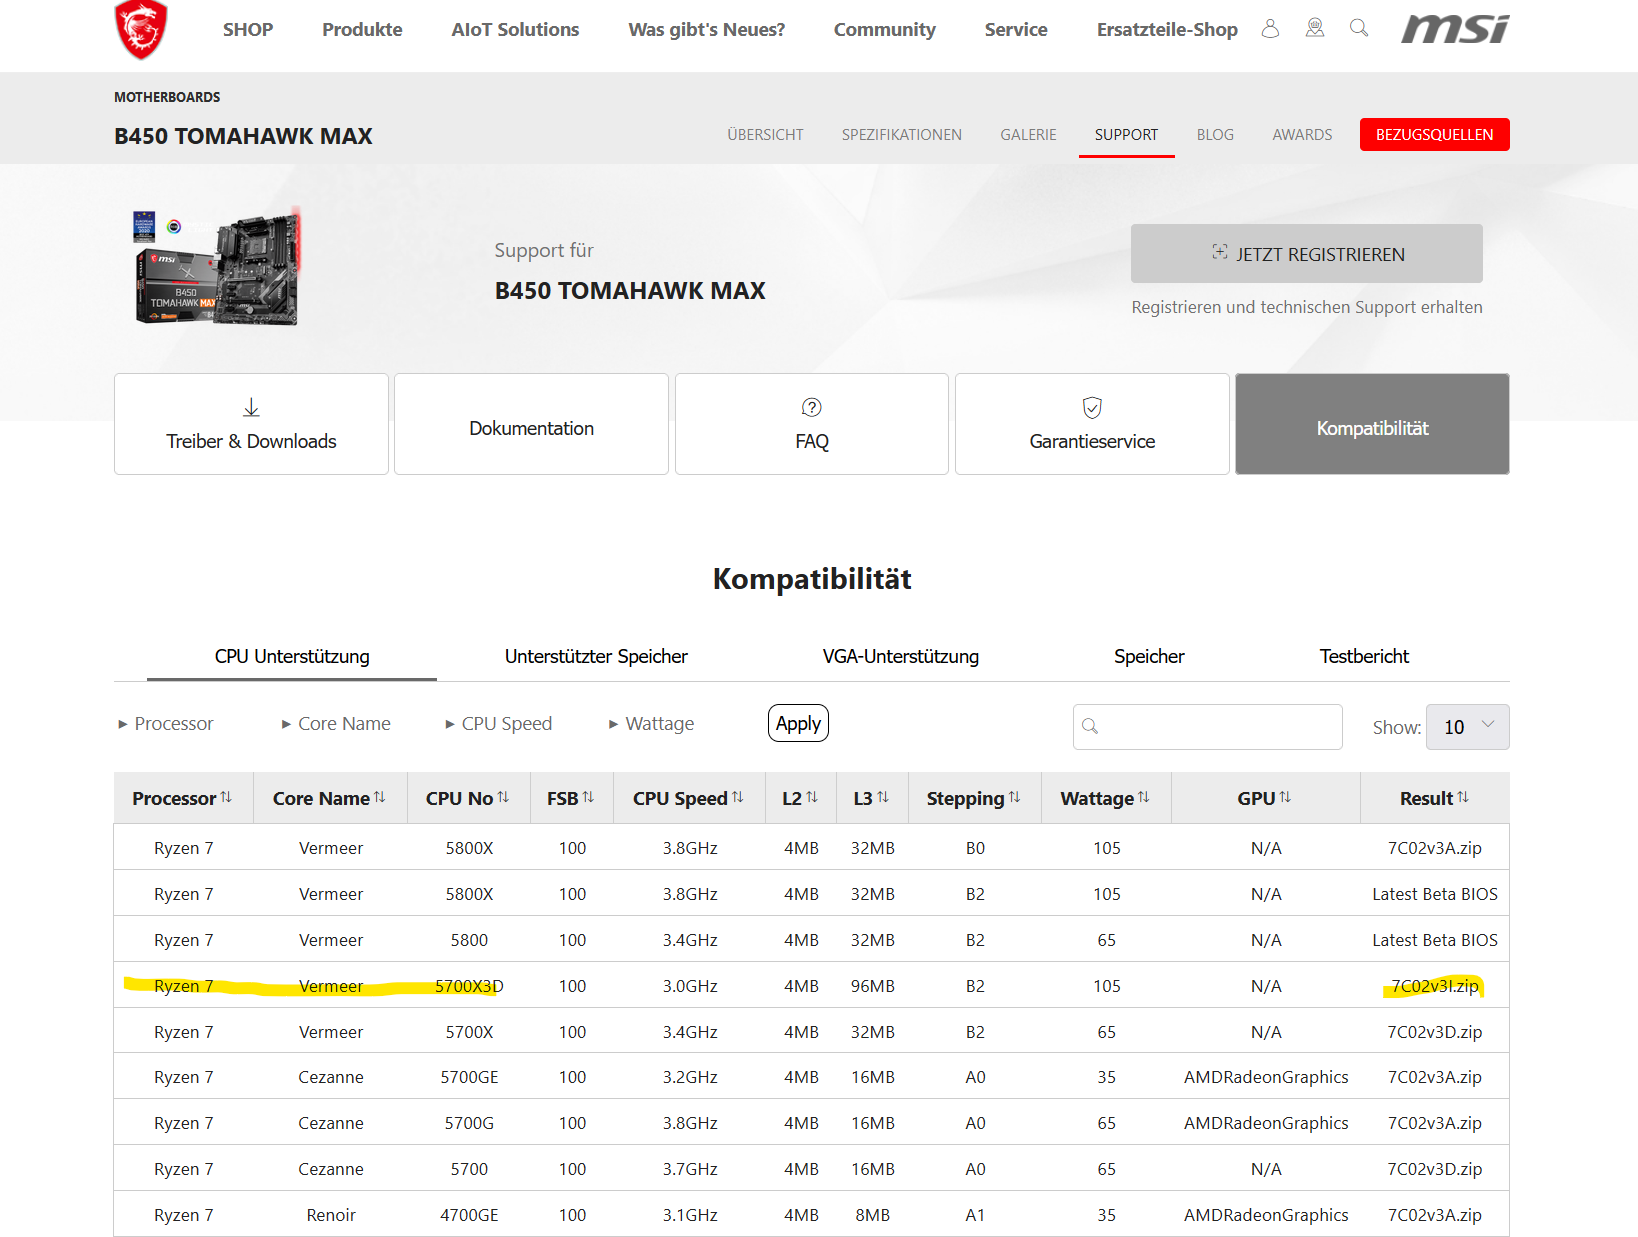Viewport: 1638px width, 1237px height.
Task: Switch to Unterstützter Speicher tab
Action: tap(596, 657)
